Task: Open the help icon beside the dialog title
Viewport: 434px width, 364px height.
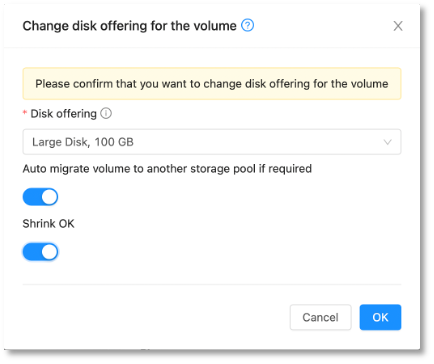Action: coord(247,25)
